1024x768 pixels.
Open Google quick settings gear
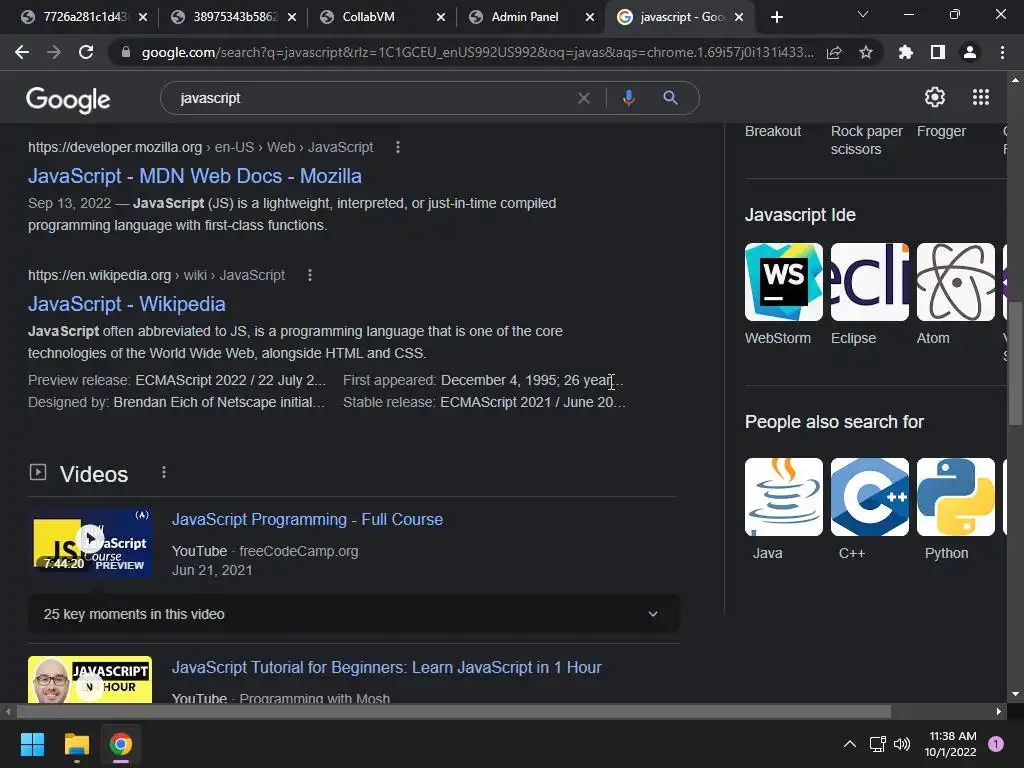coord(935,97)
